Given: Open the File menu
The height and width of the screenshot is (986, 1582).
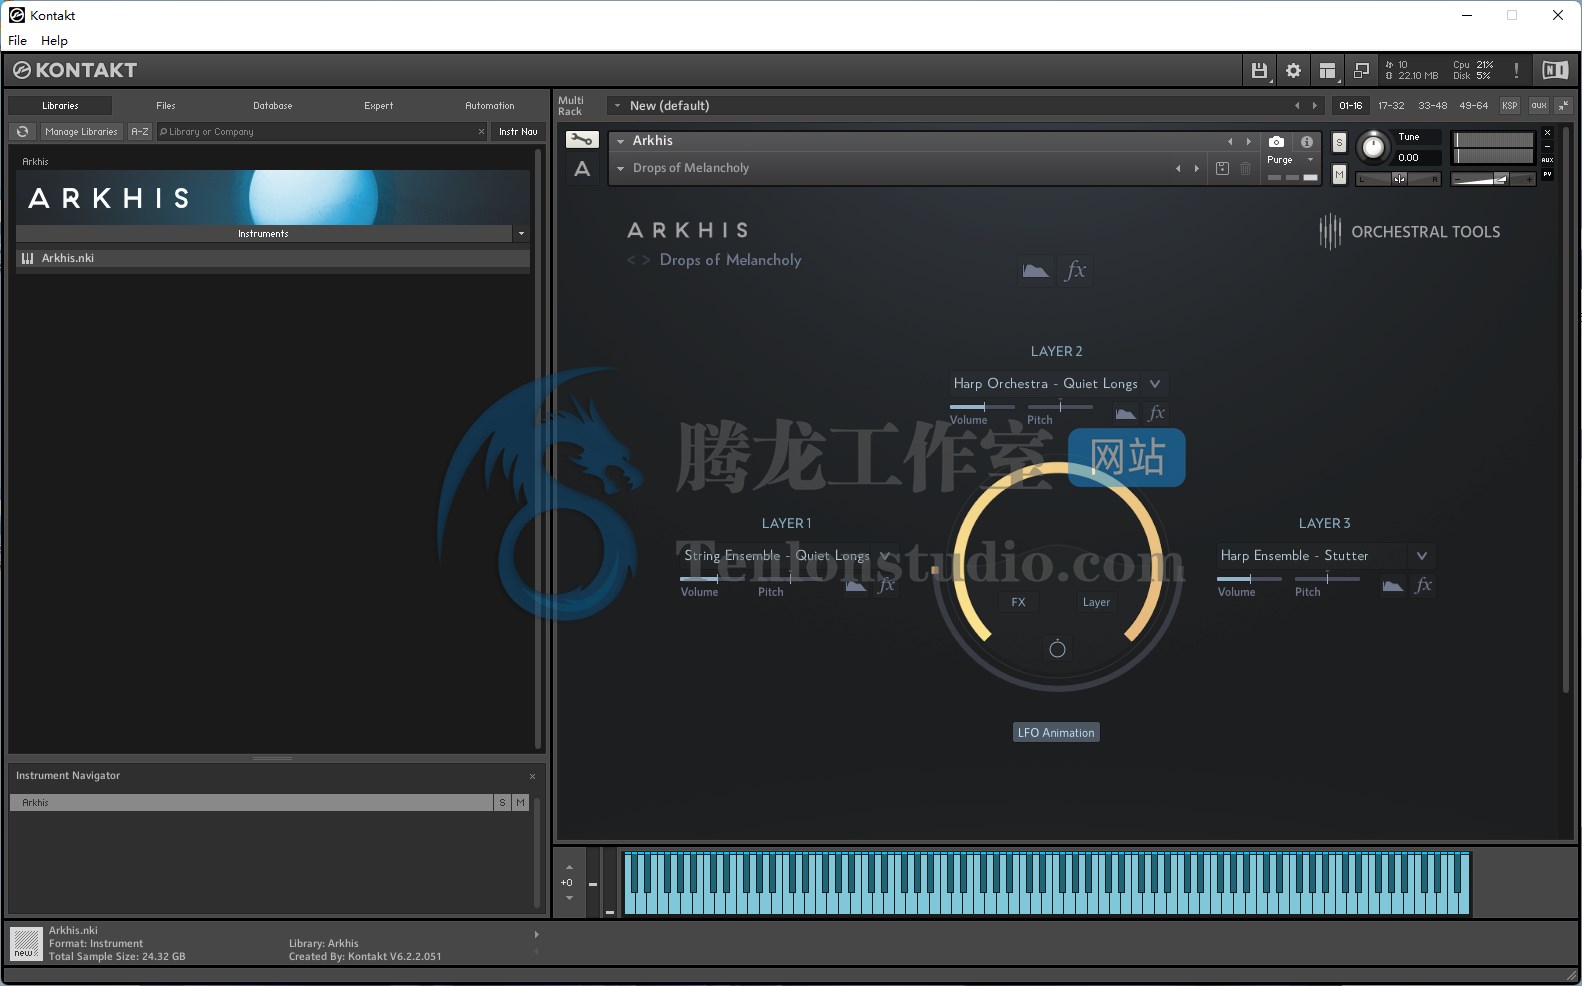Looking at the screenshot, I should click(18, 40).
